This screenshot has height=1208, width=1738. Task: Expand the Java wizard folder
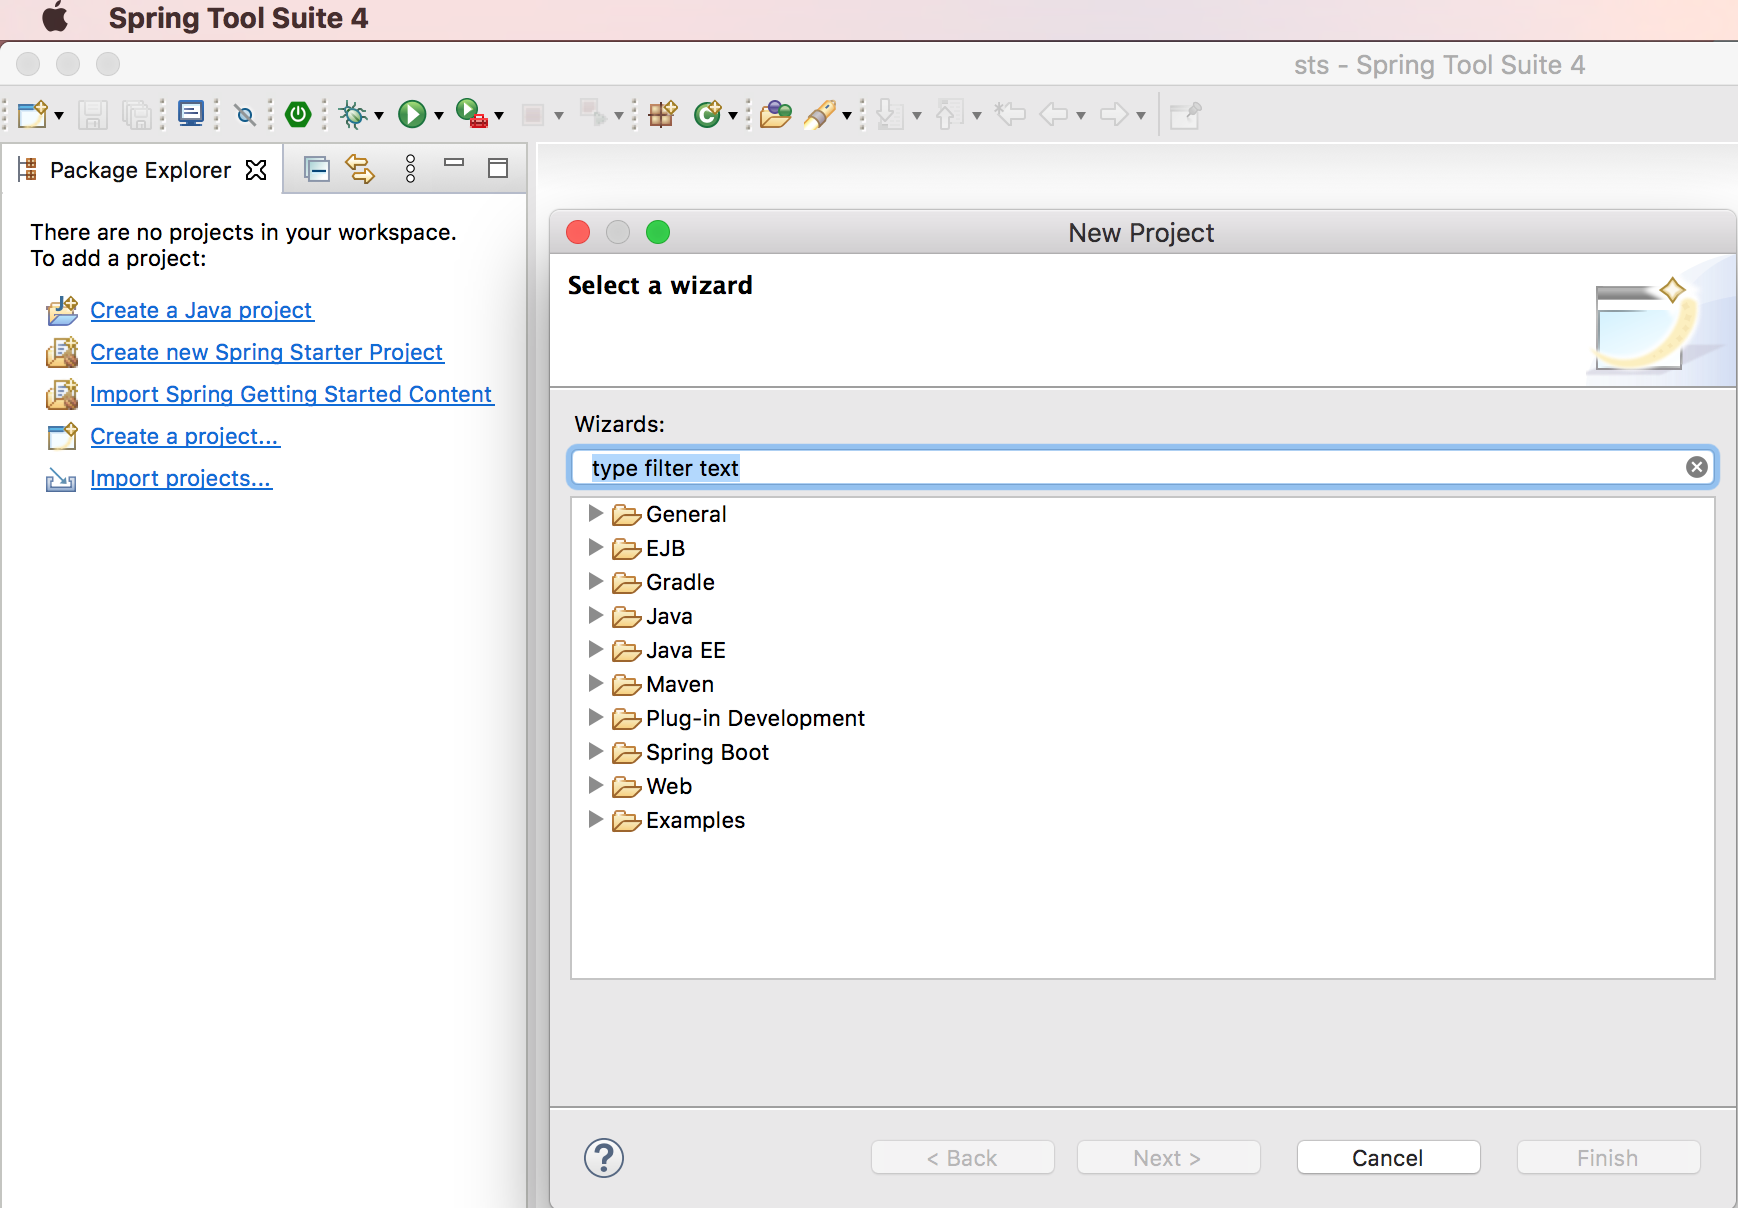(x=595, y=615)
